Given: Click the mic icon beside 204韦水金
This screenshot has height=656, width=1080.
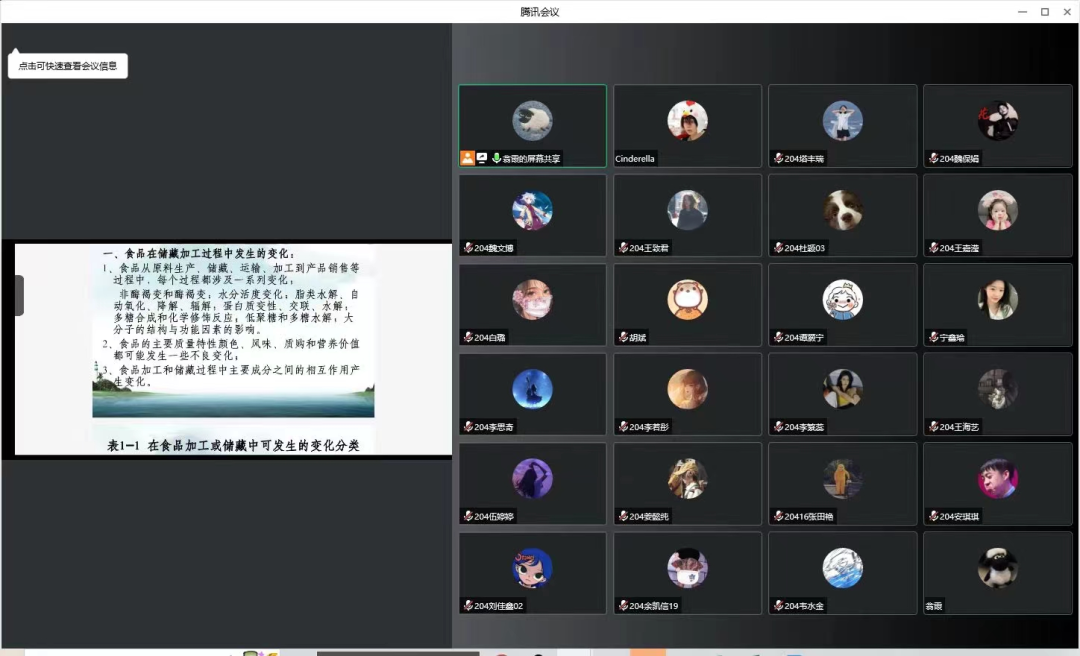Looking at the screenshot, I should pyautogui.click(x=779, y=605).
